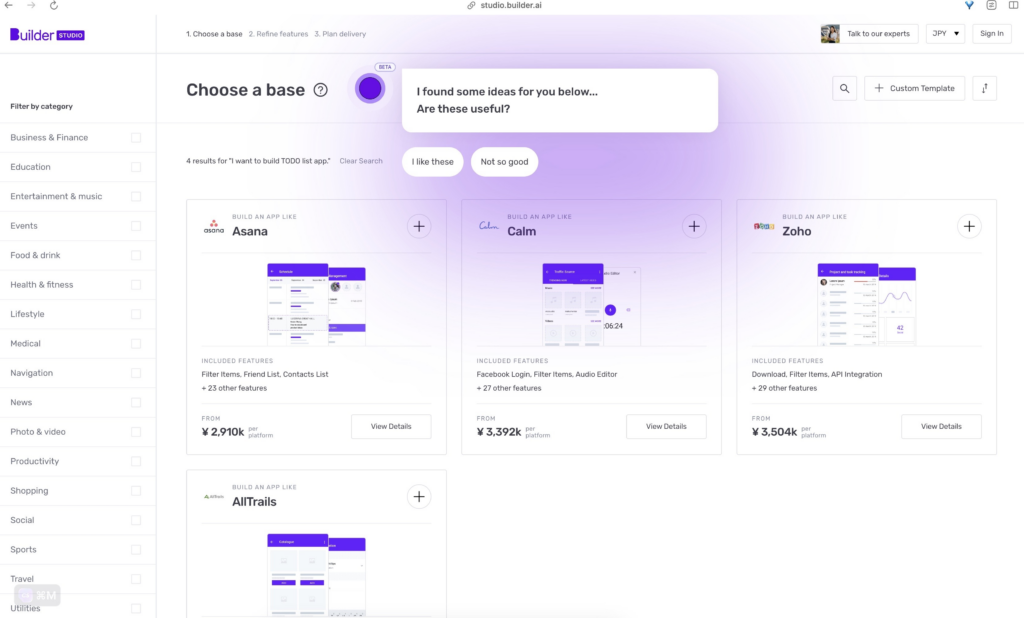Open the Calm app preview thumbnail
The image size is (1024, 618).
[x=592, y=304]
